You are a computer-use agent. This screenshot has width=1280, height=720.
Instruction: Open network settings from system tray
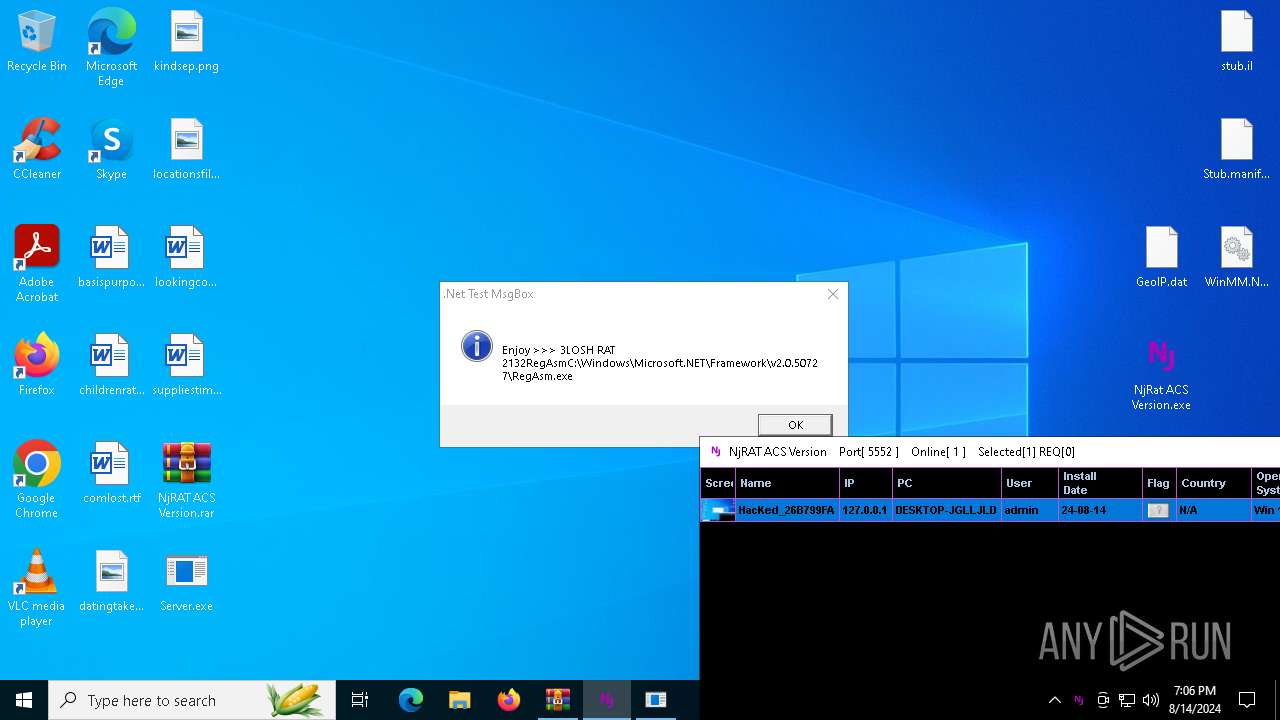pos(1127,700)
